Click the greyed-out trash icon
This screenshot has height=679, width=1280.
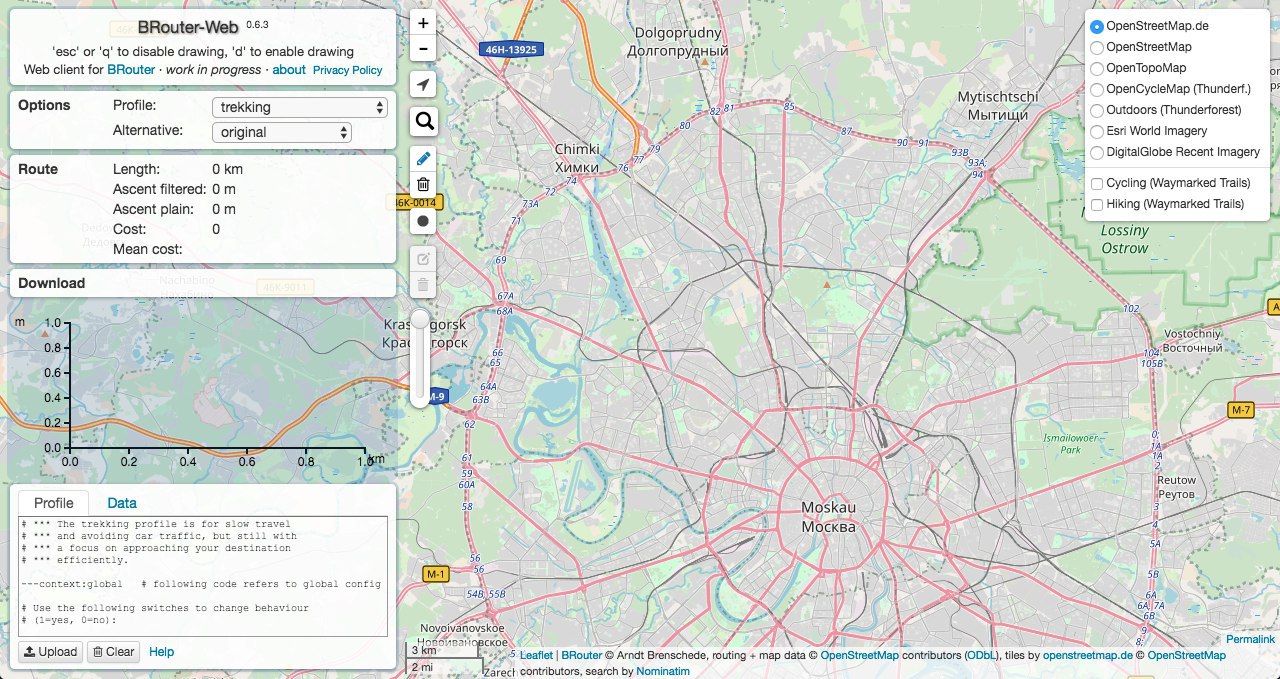424,285
